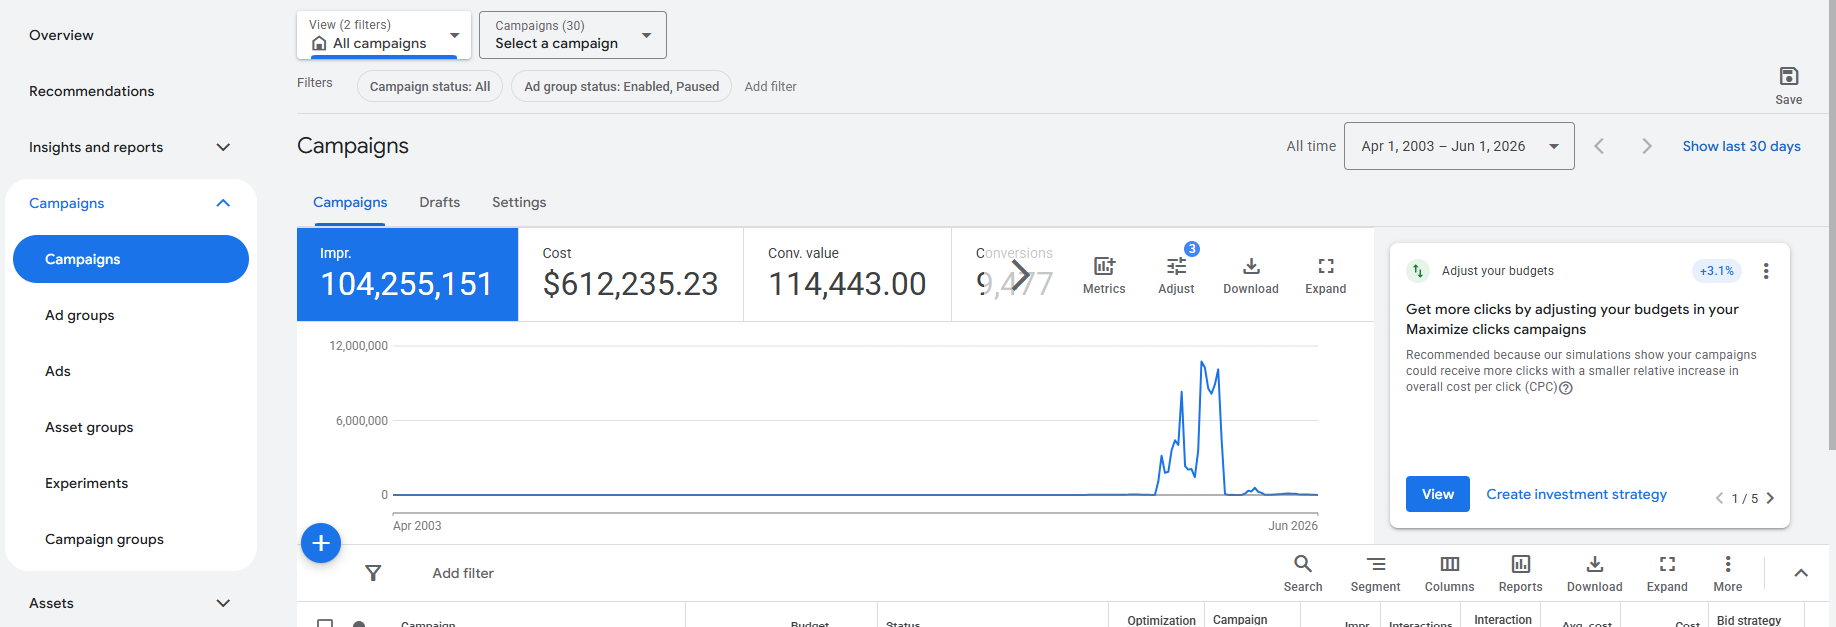
Task: Collapse the Campaigns sidebar section
Action: point(223,203)
